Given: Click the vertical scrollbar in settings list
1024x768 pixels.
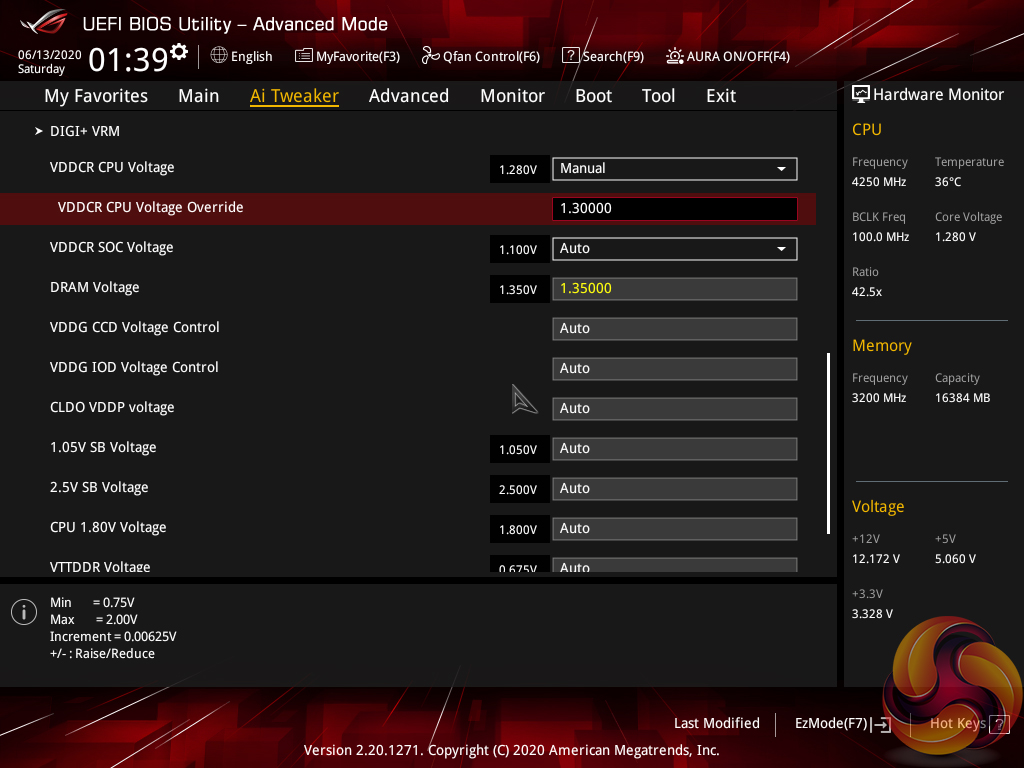Looking at the screenshot, I should [828, 443].
